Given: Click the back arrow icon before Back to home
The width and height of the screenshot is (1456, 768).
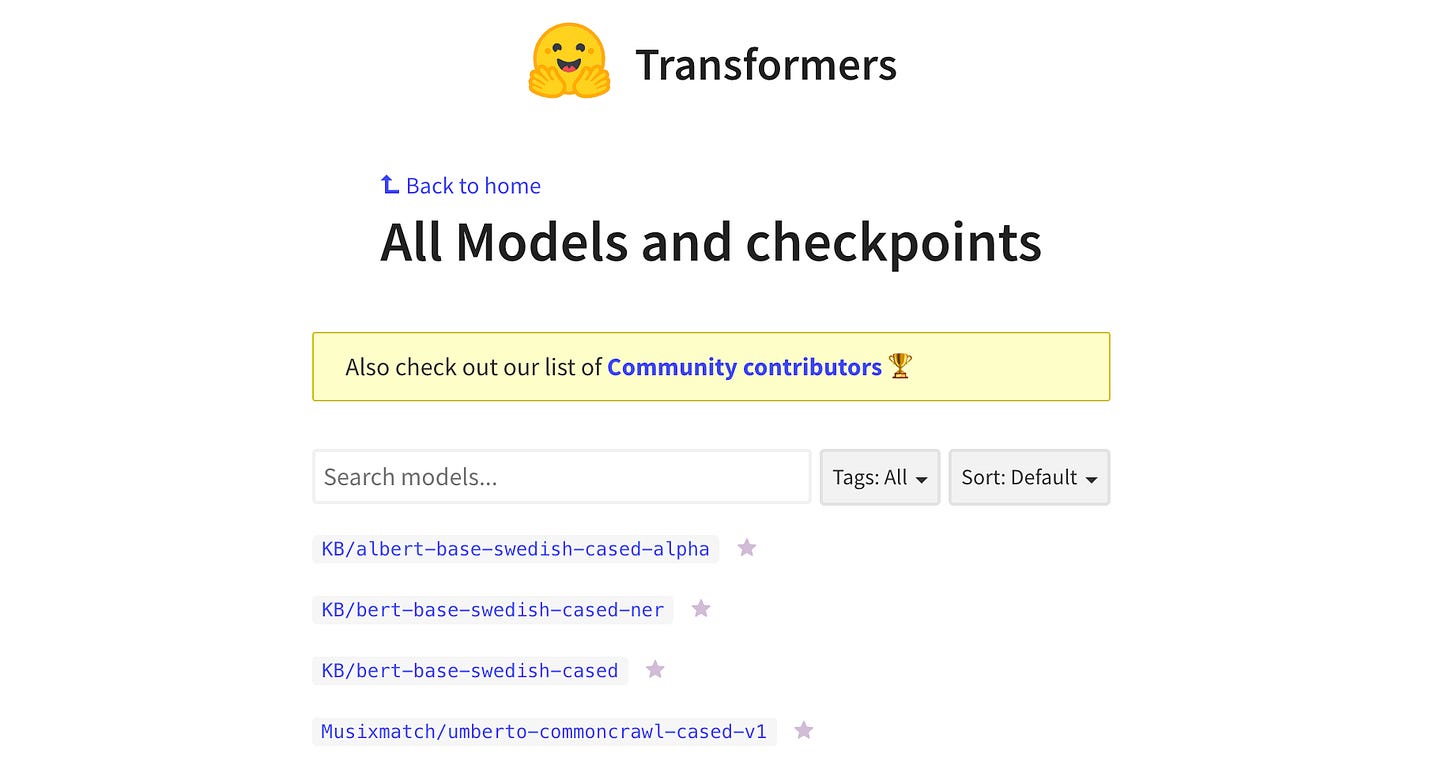Looking at the screenshot, I should (x=390, y=185).
